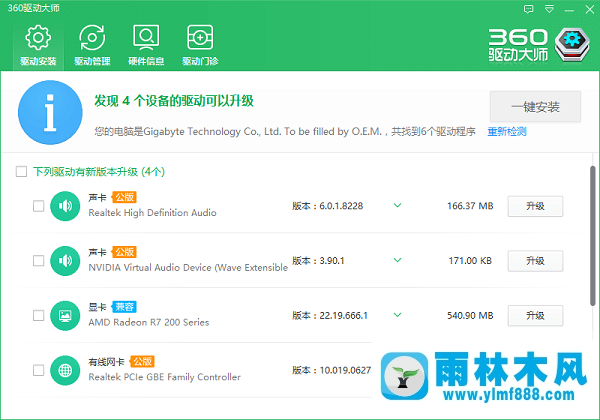The width and height of the screenshot is (600, 420).
Task: Click the AMD Radeon R7 200 Series name
Action: [149, 322]
